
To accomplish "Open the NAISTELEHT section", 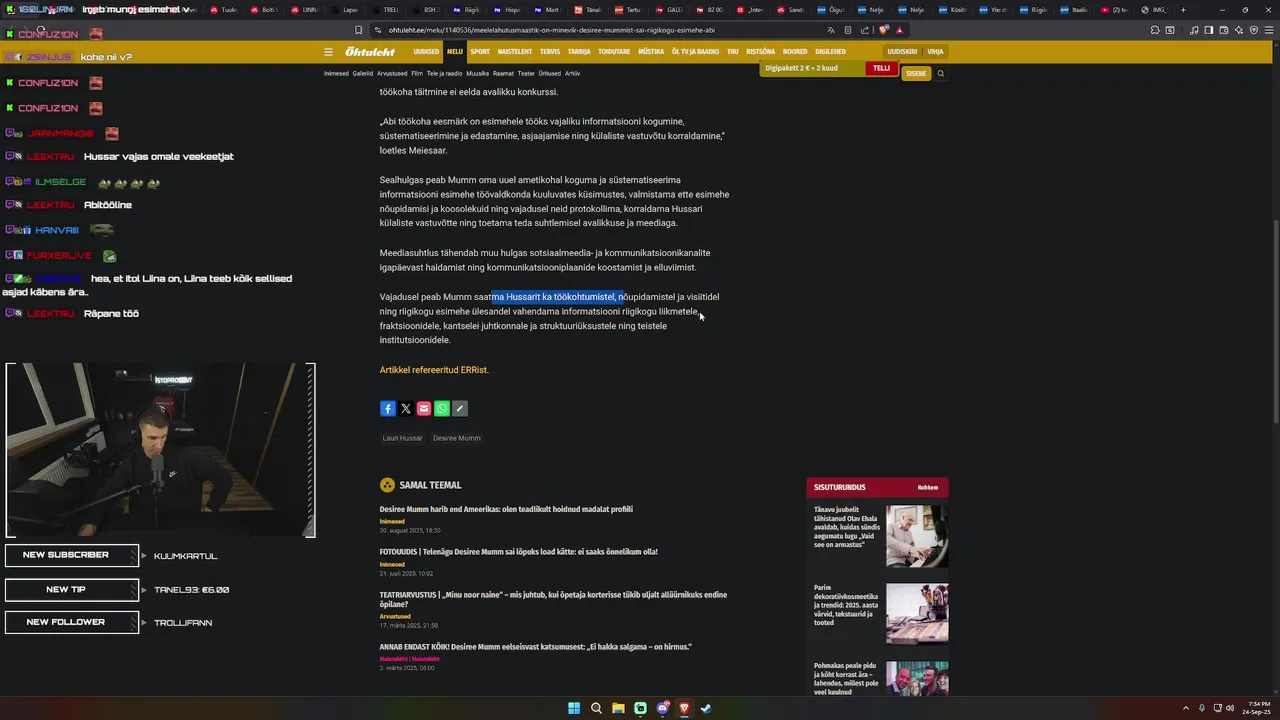I will pyautogui.click(x=515, y=52).
